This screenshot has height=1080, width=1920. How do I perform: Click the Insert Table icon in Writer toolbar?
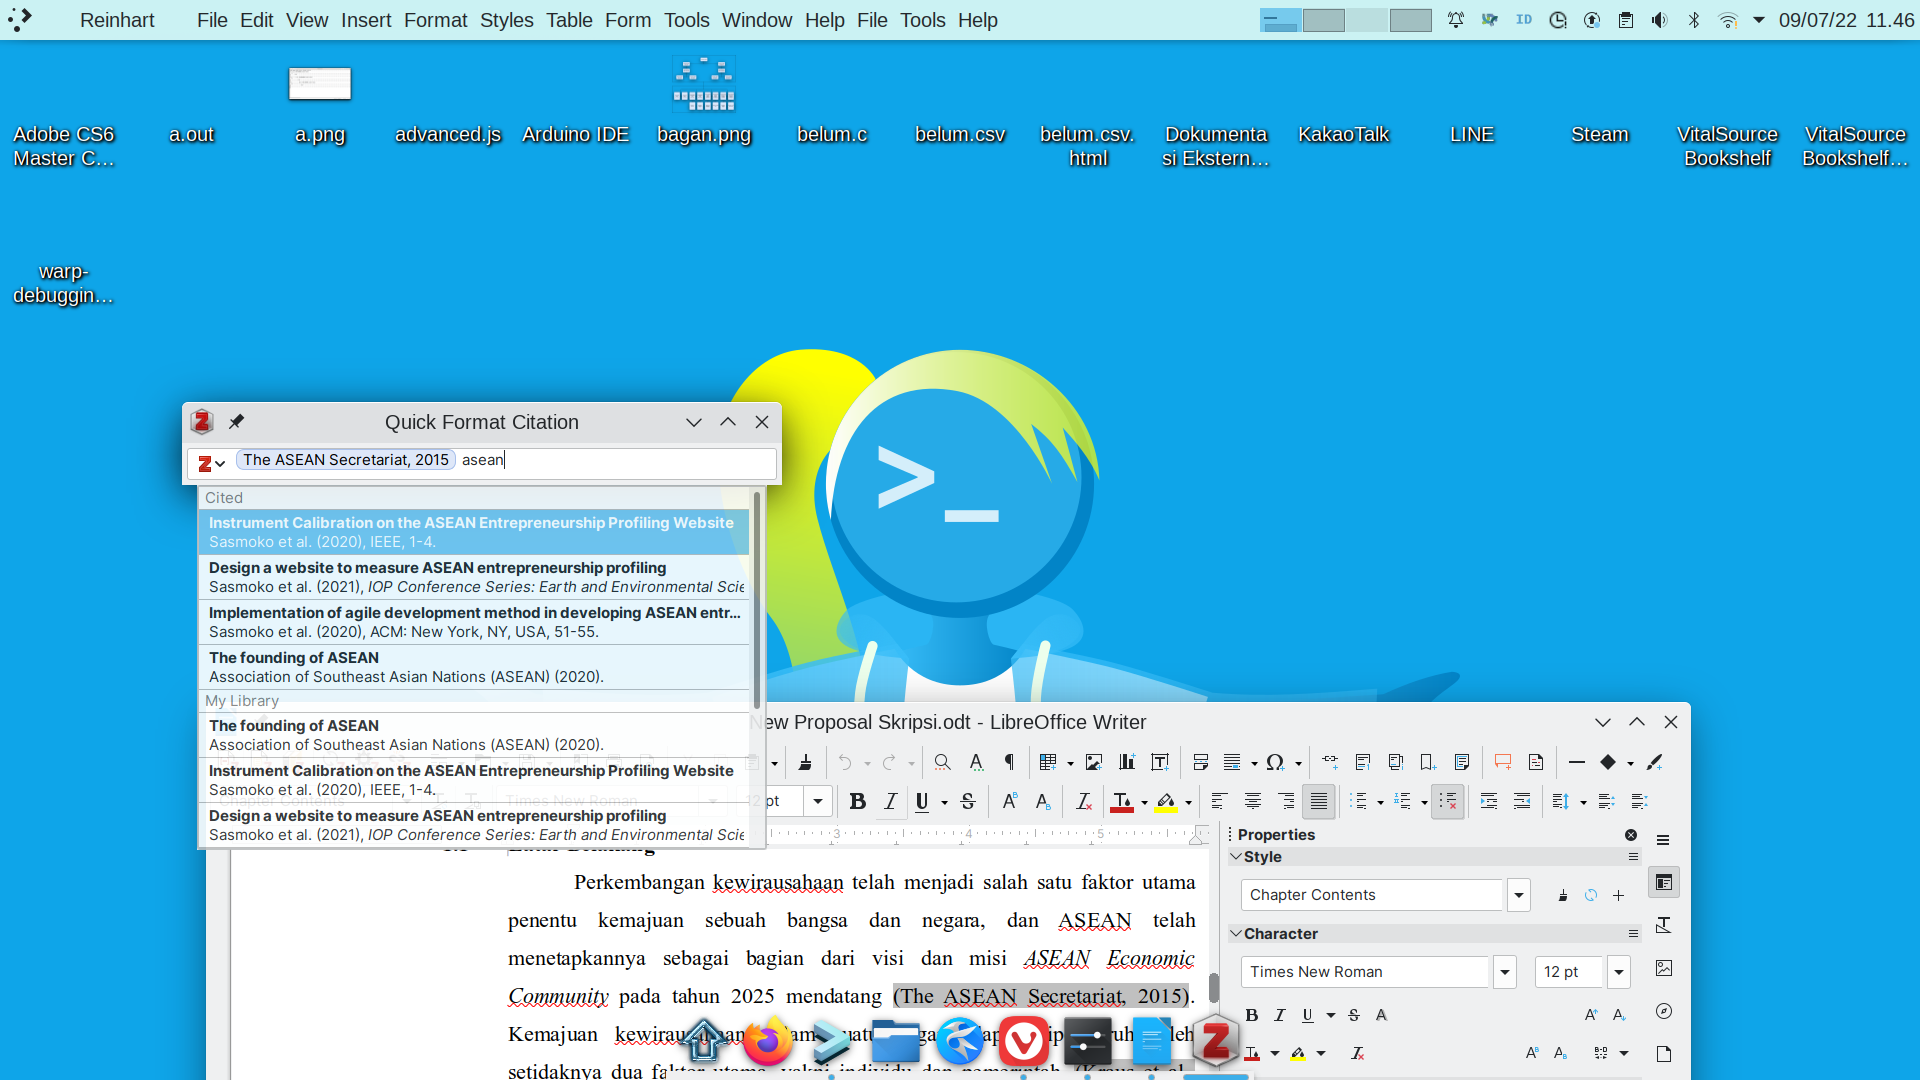1047,763
